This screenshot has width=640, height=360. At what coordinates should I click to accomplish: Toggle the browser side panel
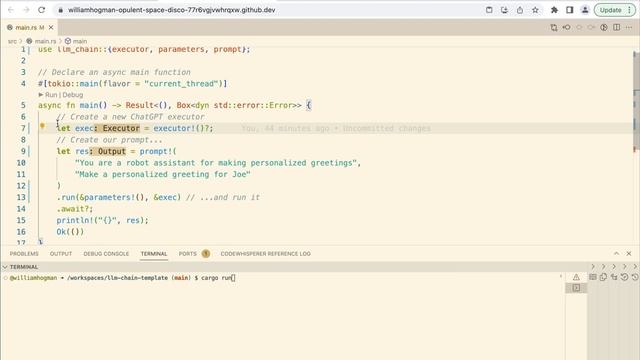pyautogui.click(x=569, y=10)
